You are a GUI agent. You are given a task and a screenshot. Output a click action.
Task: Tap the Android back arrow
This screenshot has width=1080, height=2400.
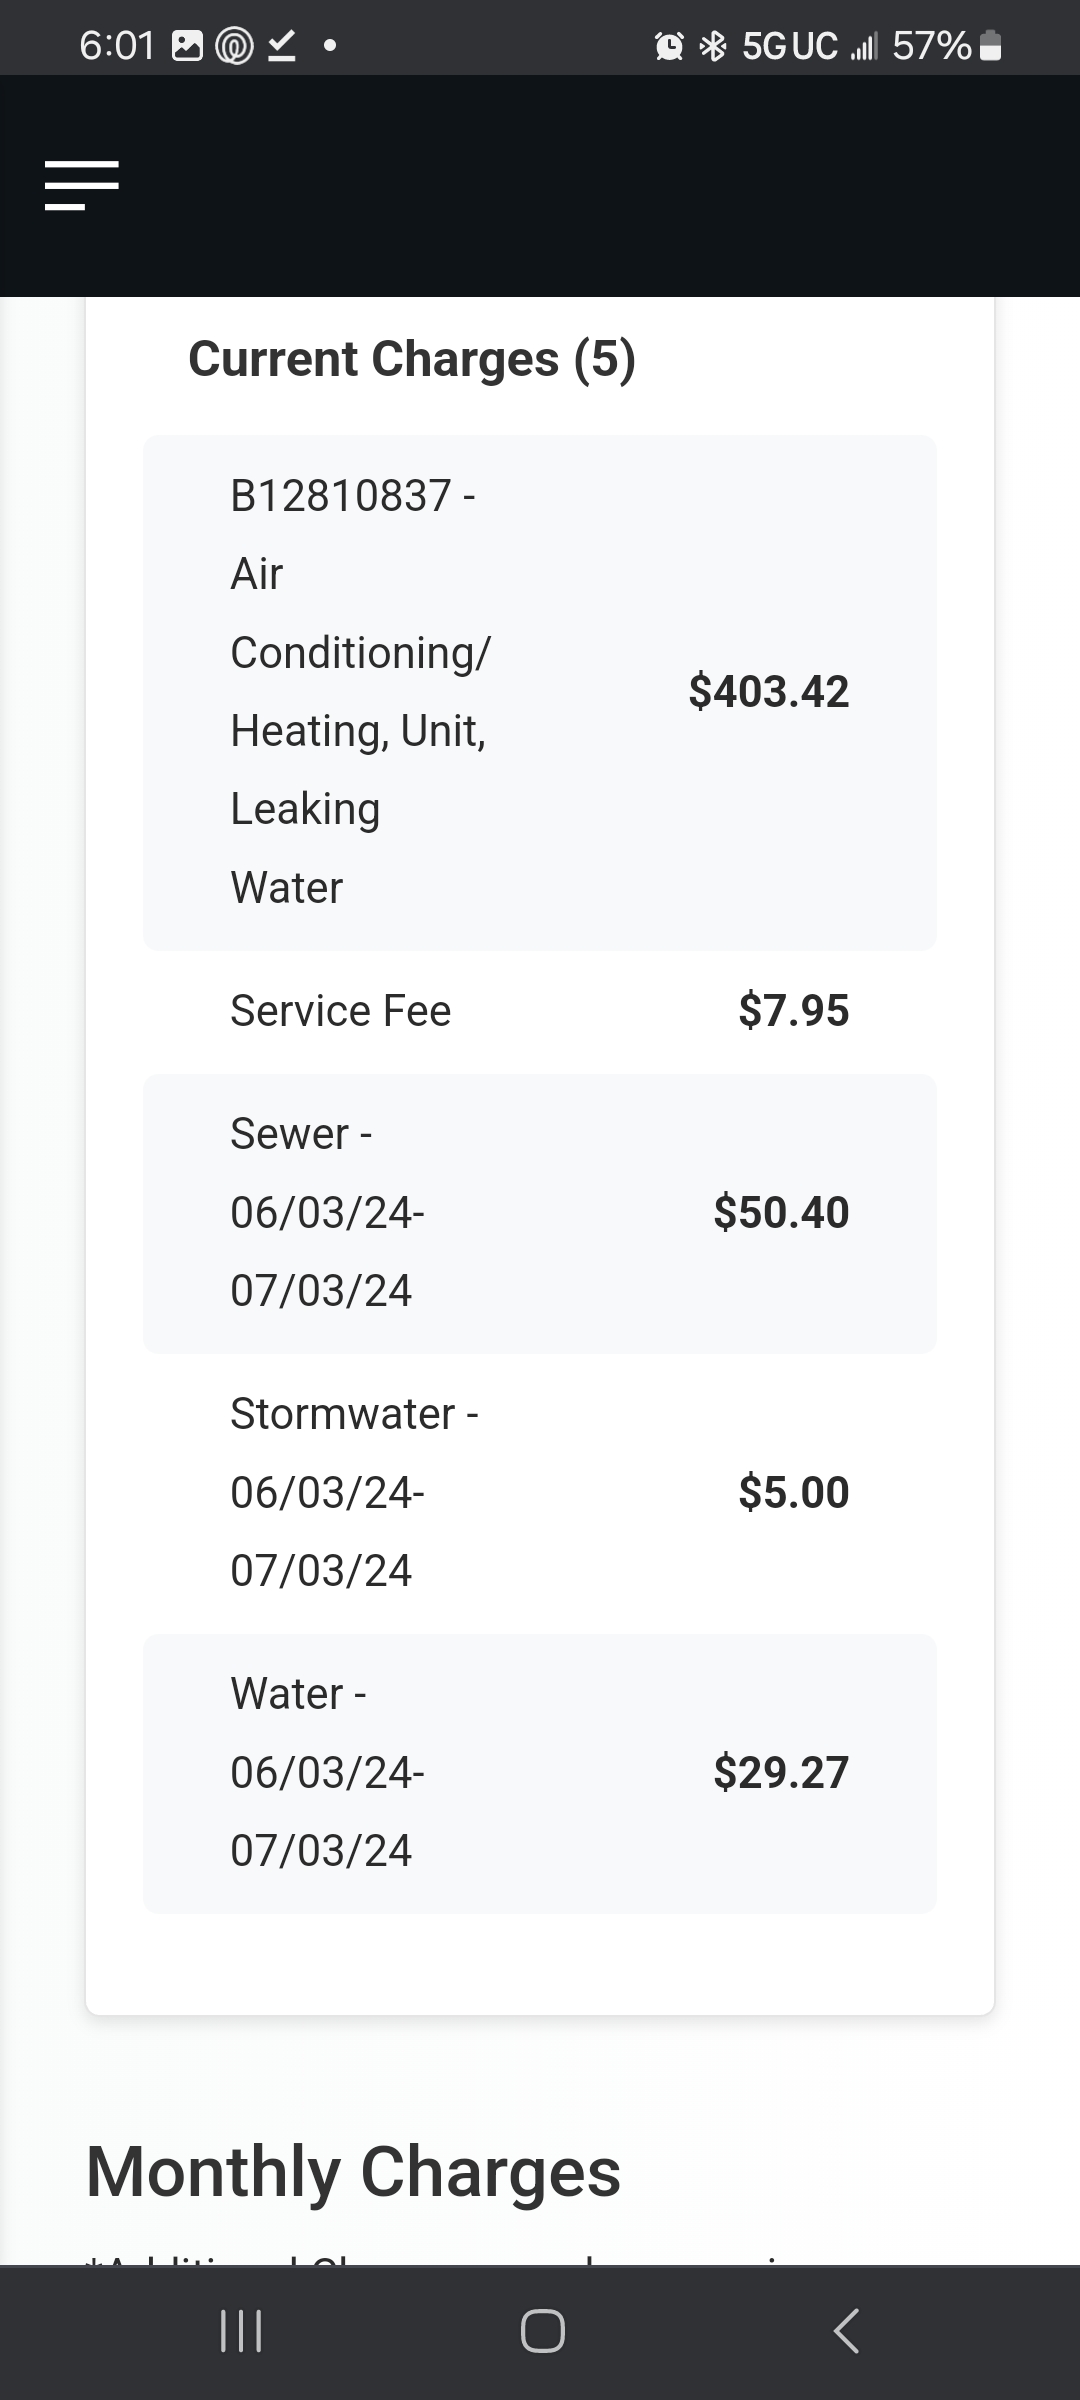tap(846, 2330)
